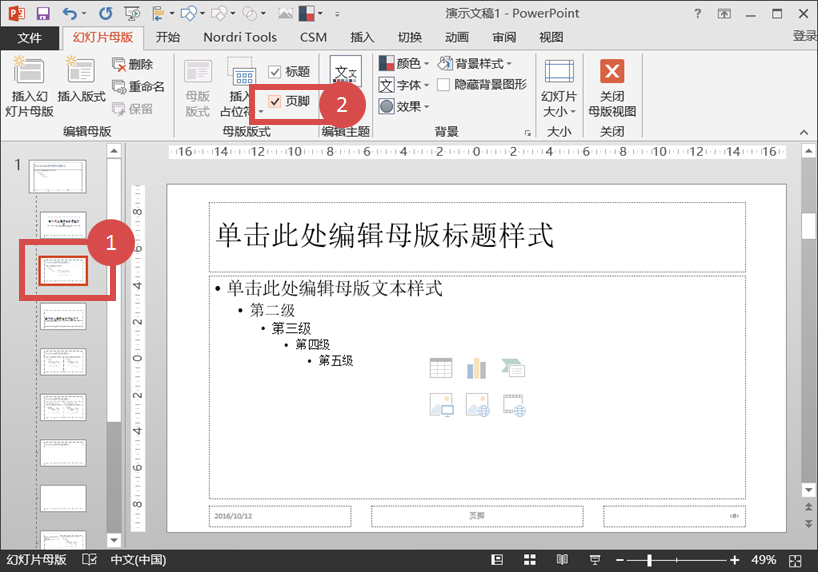Click the save icon in quick access toolbar
Viewport: 818px width, 572px height.
tap(42, 13)
